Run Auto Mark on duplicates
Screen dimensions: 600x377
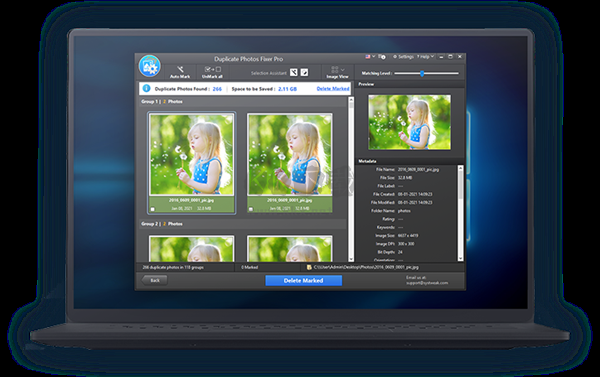180,72
